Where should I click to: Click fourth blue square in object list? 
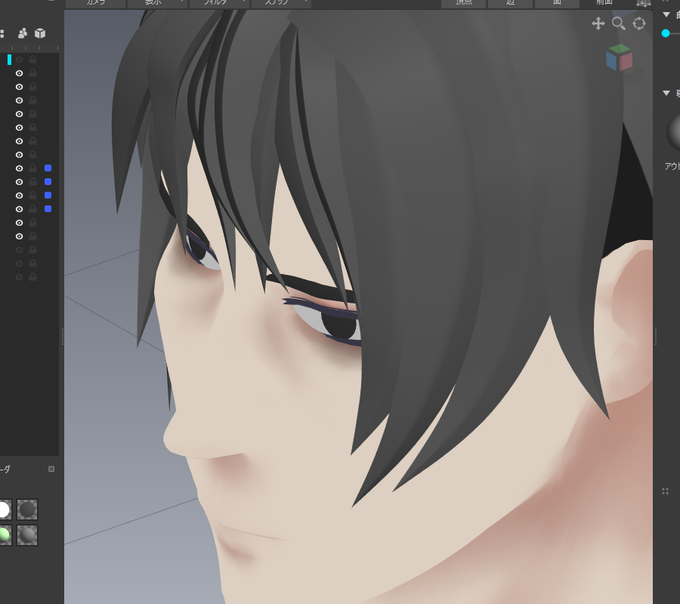pyautogui.click(x=48, y=209)
